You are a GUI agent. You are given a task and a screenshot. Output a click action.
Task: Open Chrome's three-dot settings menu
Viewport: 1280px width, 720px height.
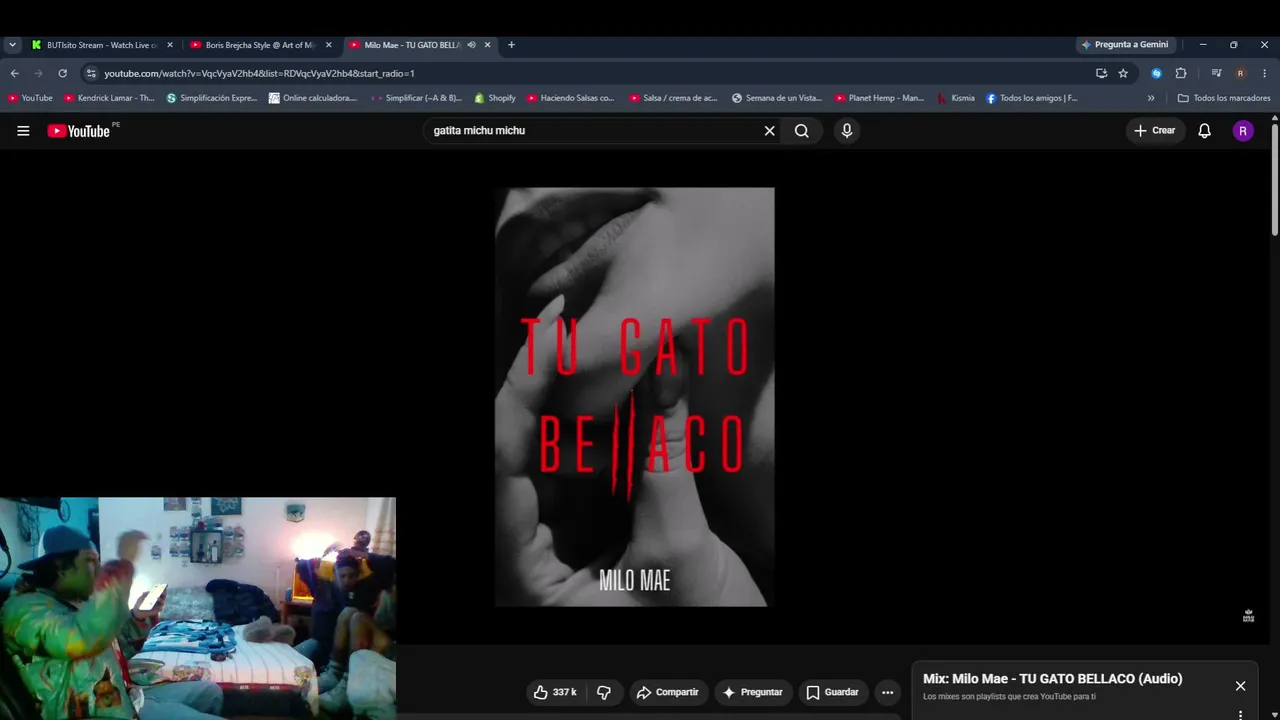click(x=1264, y=73)
